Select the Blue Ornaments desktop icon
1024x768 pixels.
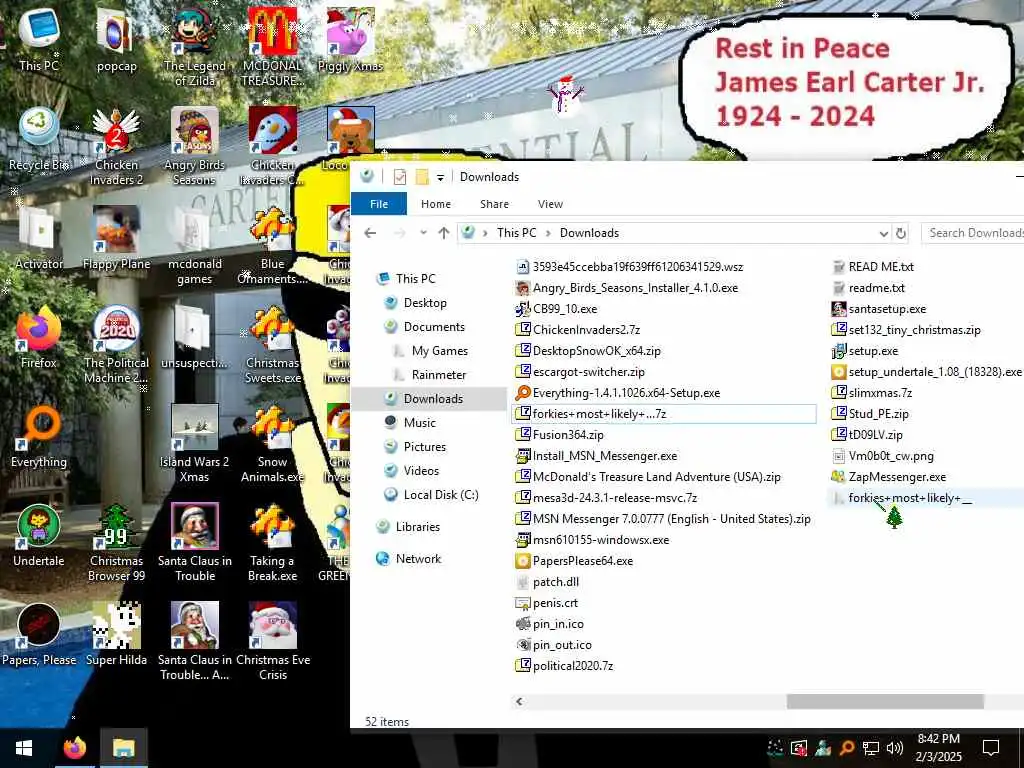click(x=273, y=246)
